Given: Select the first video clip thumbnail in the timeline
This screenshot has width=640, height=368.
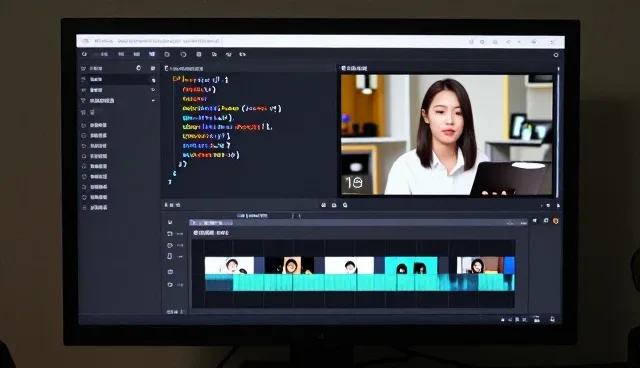Looking at the screenshot, I should pos(229,266).
